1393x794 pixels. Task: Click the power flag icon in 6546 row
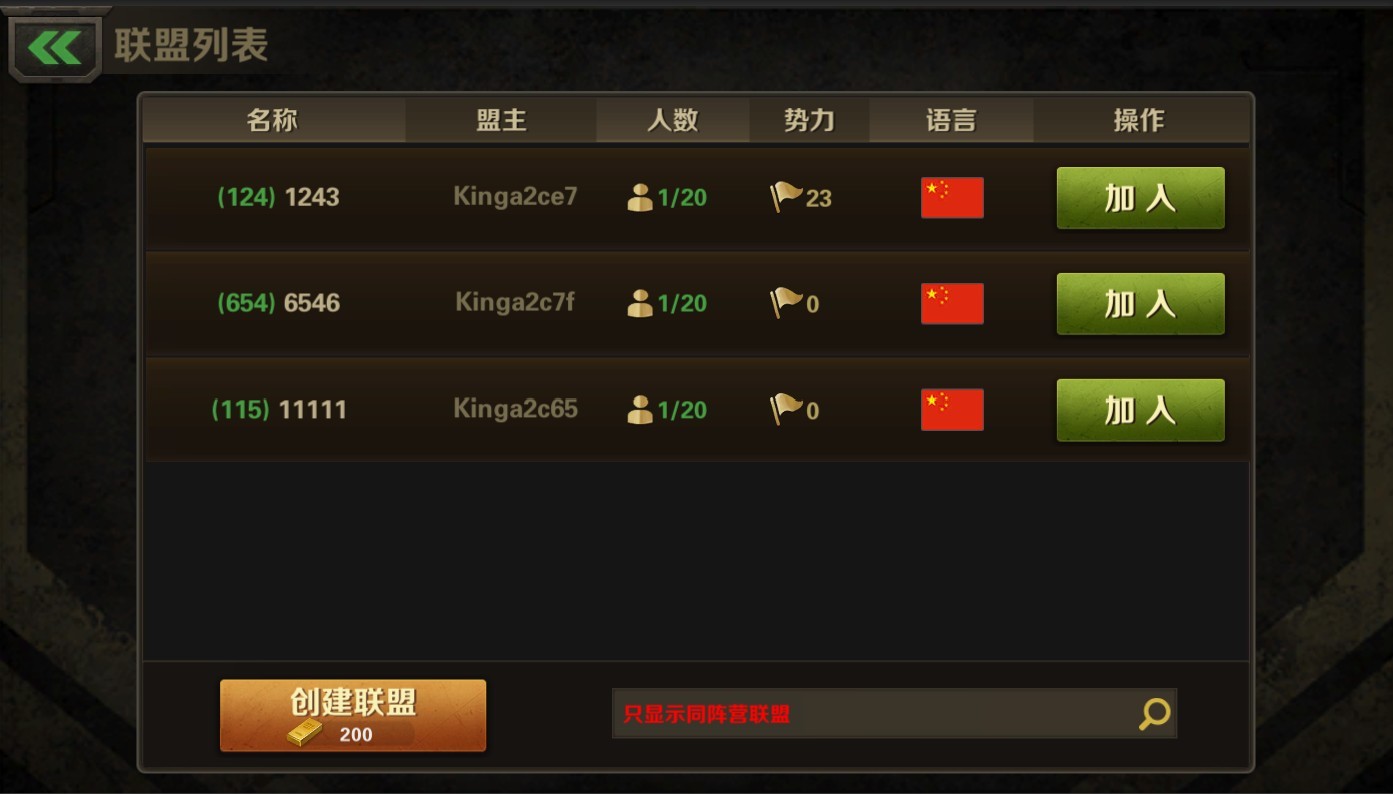(x=787, y=302)
